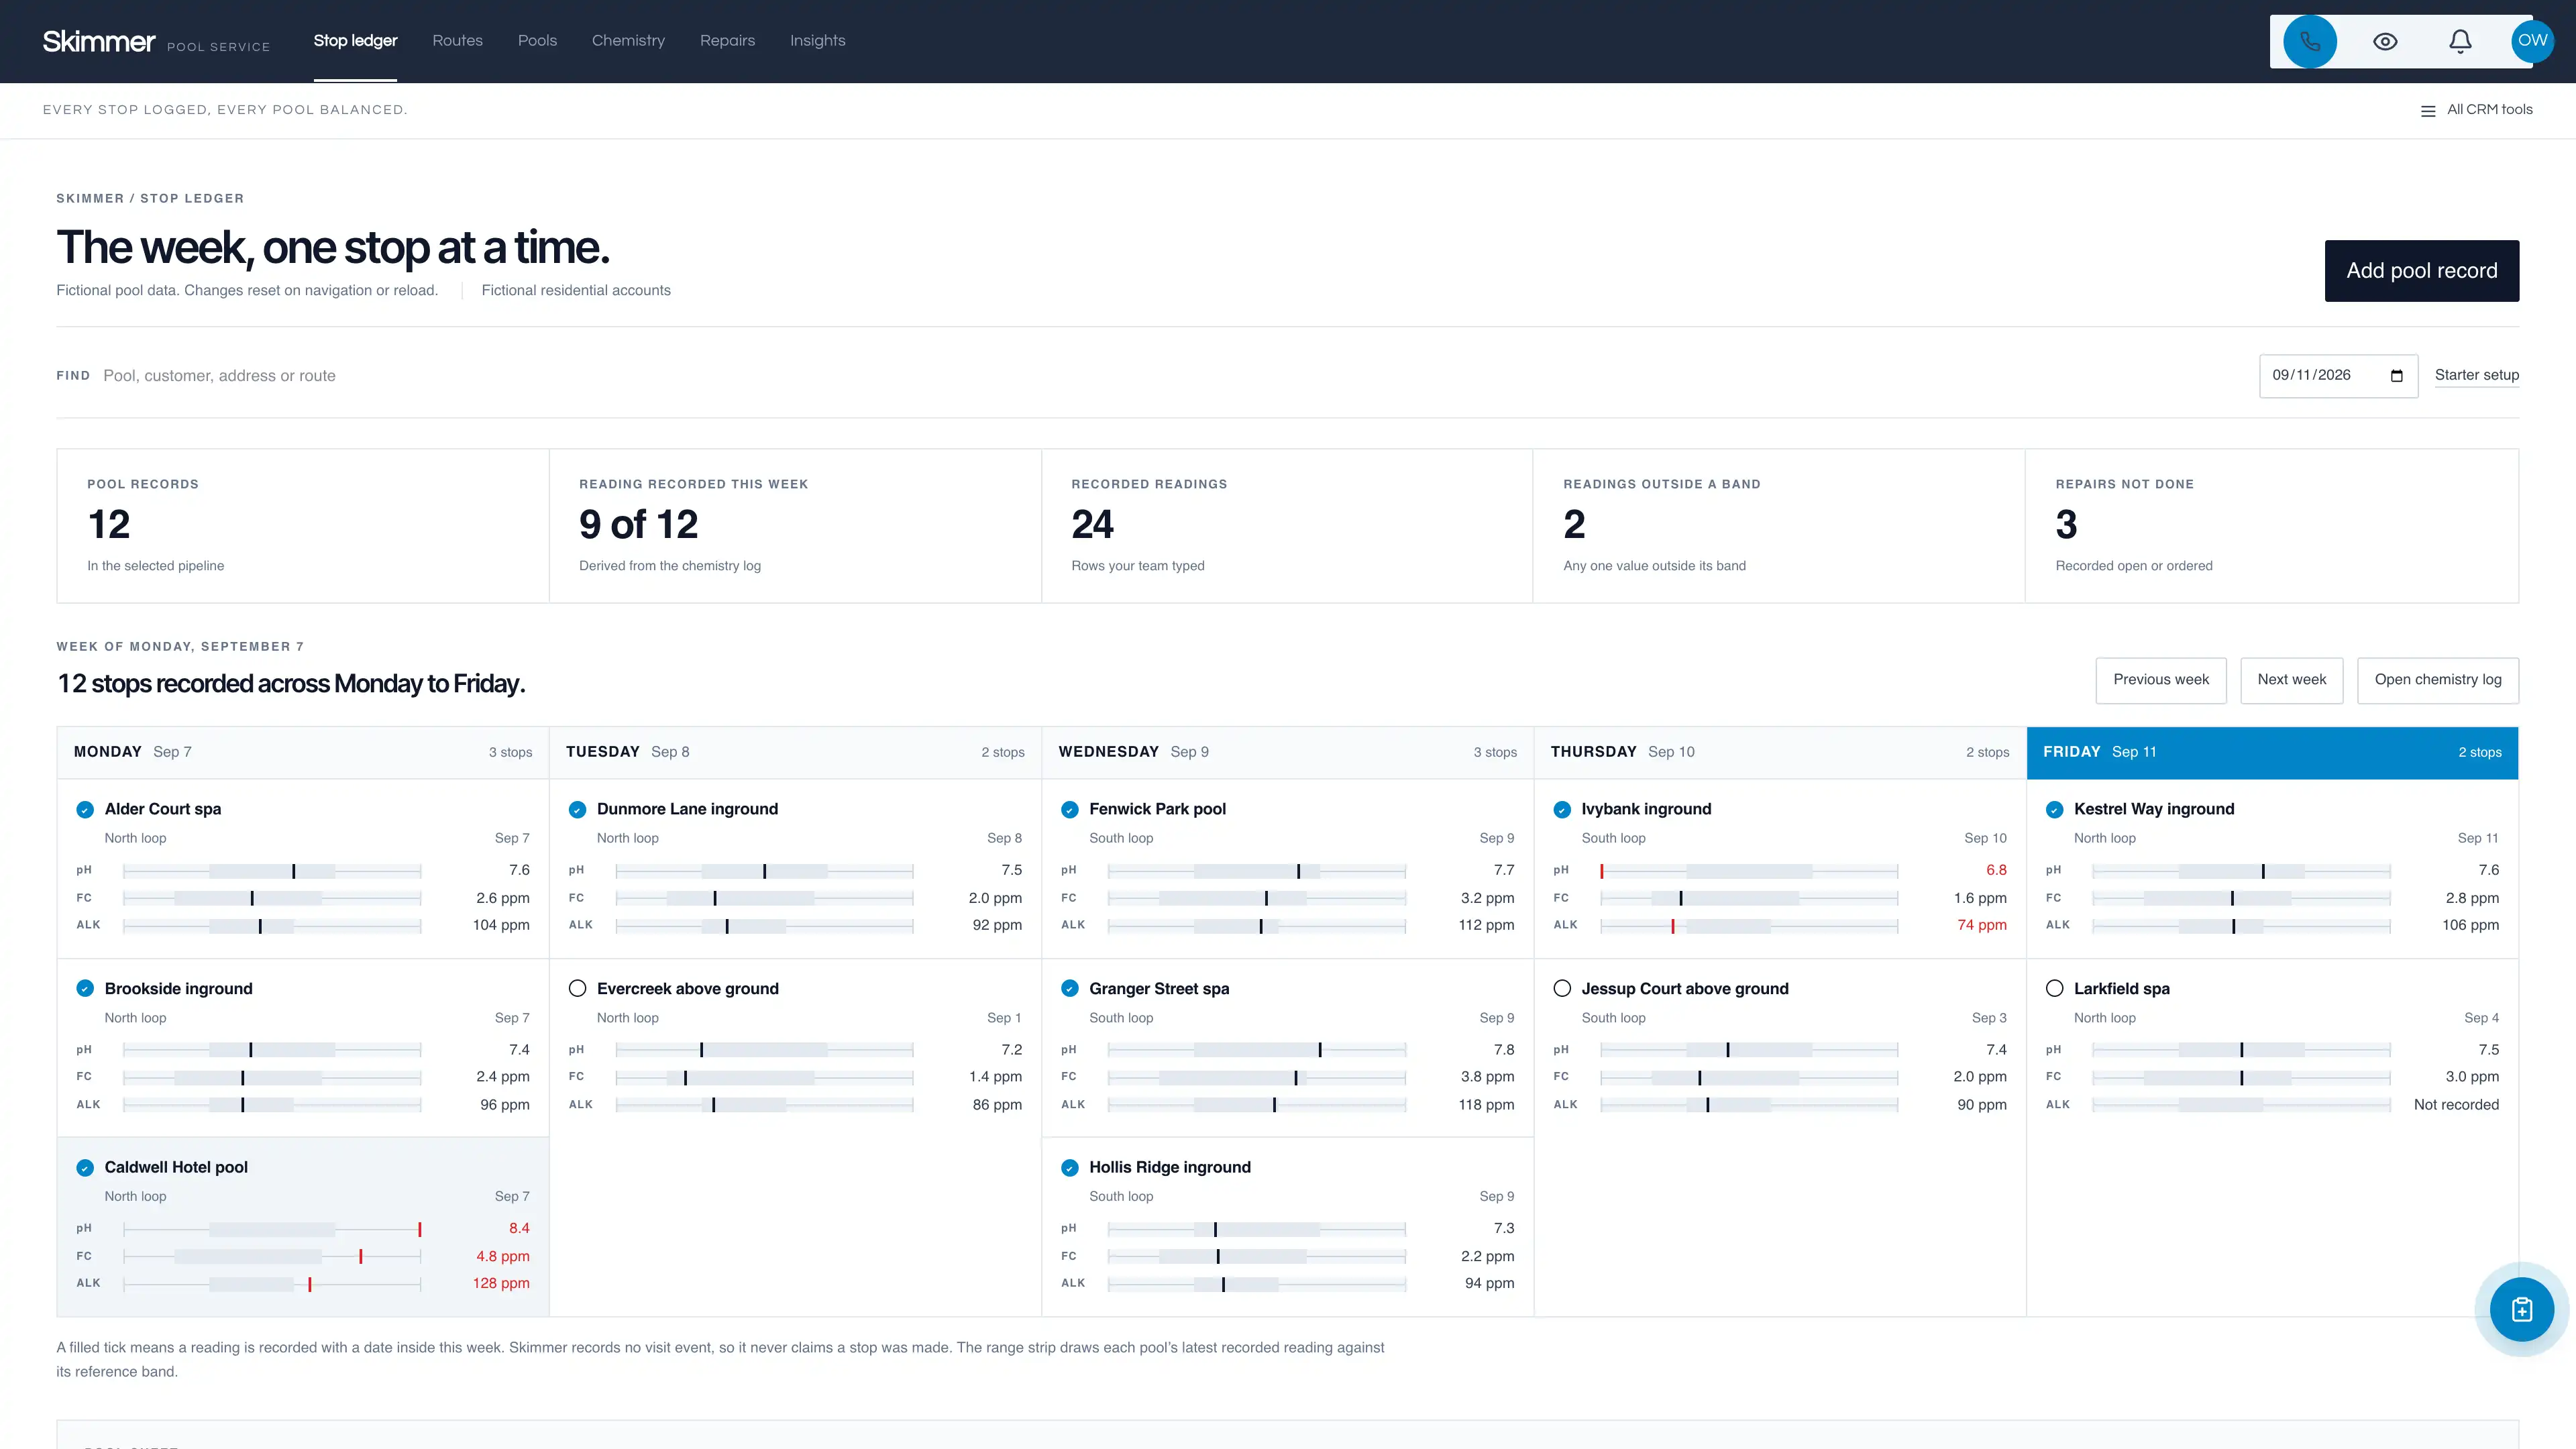Screen dimensions: 2576x1449
Task: Open the floating clipboard add button
Action: [x=2522, y=1309]
